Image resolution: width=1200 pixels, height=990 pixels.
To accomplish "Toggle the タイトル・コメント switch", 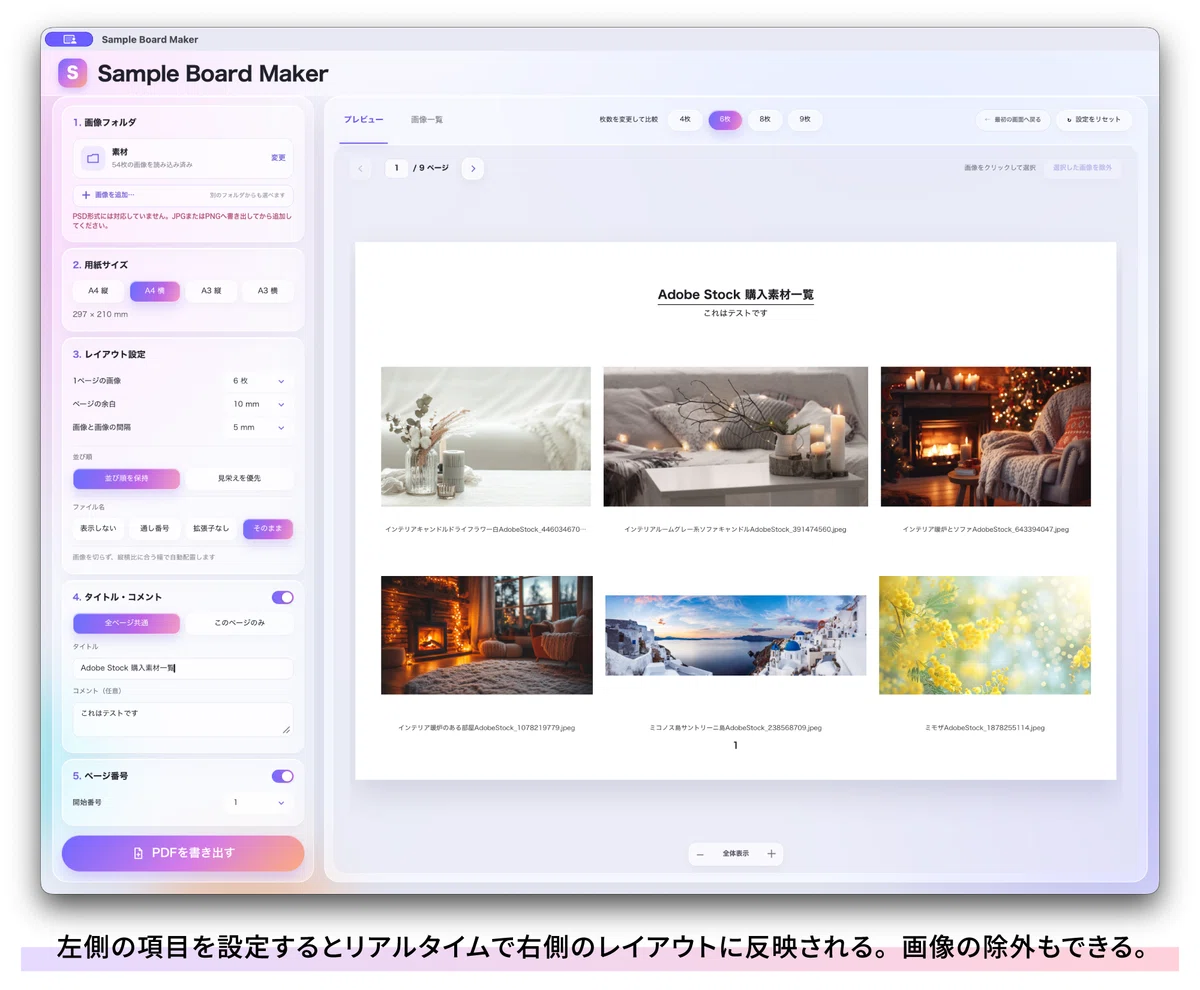I will pyautogui.click(x=283, y=597).
